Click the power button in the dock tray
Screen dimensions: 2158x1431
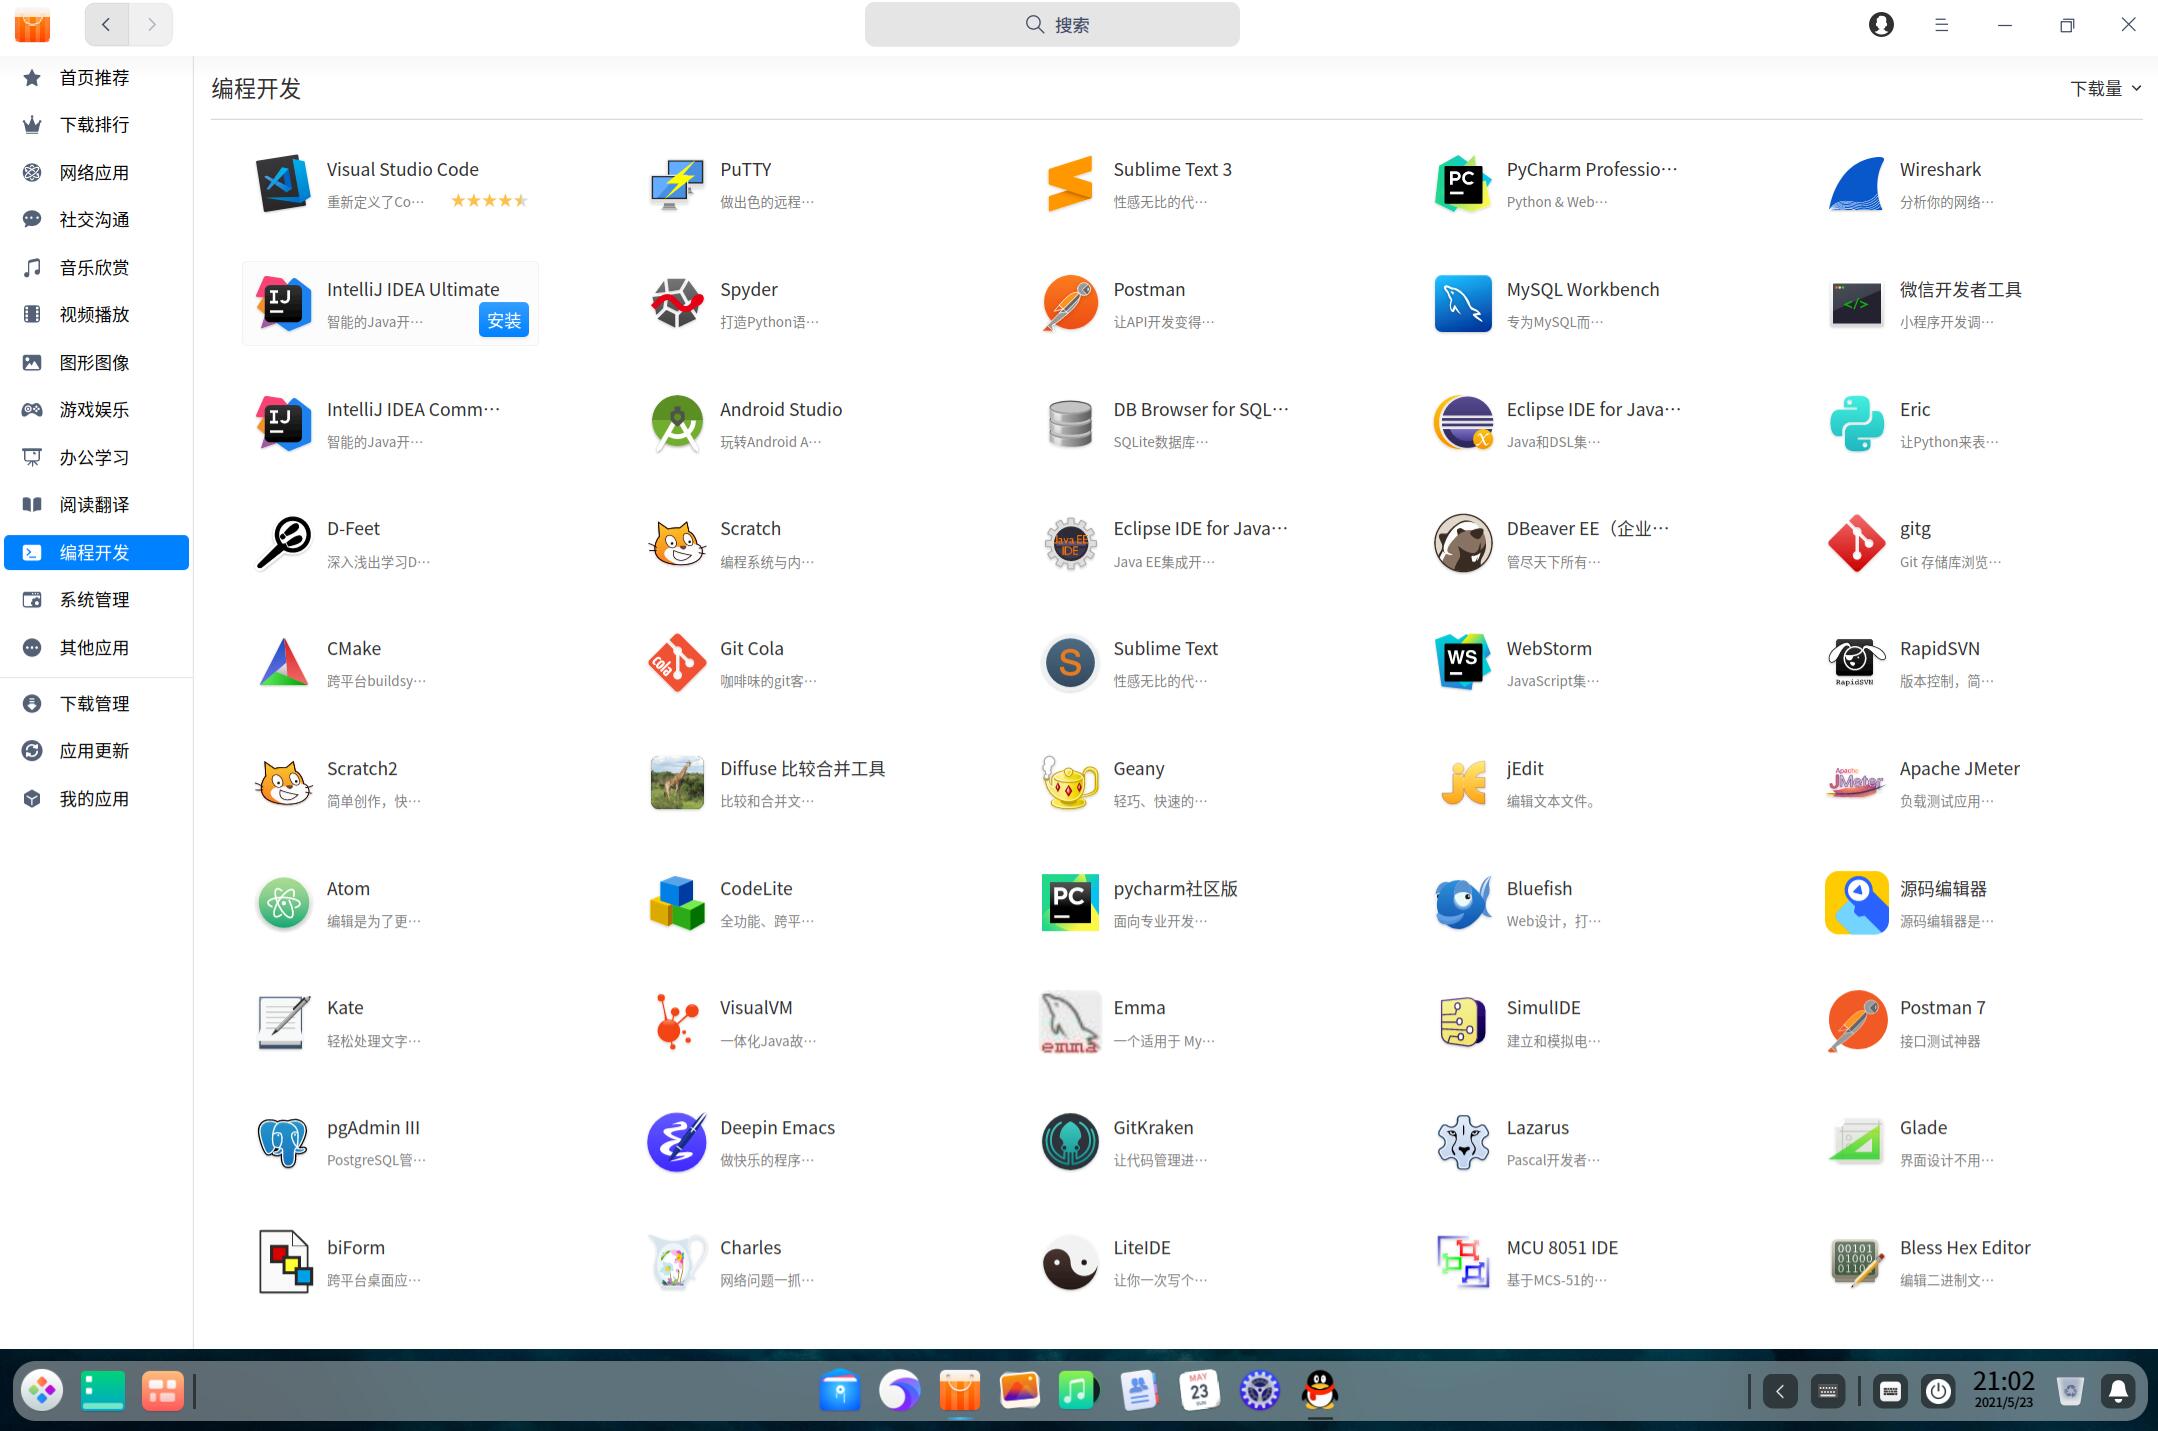(1938, 1391)
